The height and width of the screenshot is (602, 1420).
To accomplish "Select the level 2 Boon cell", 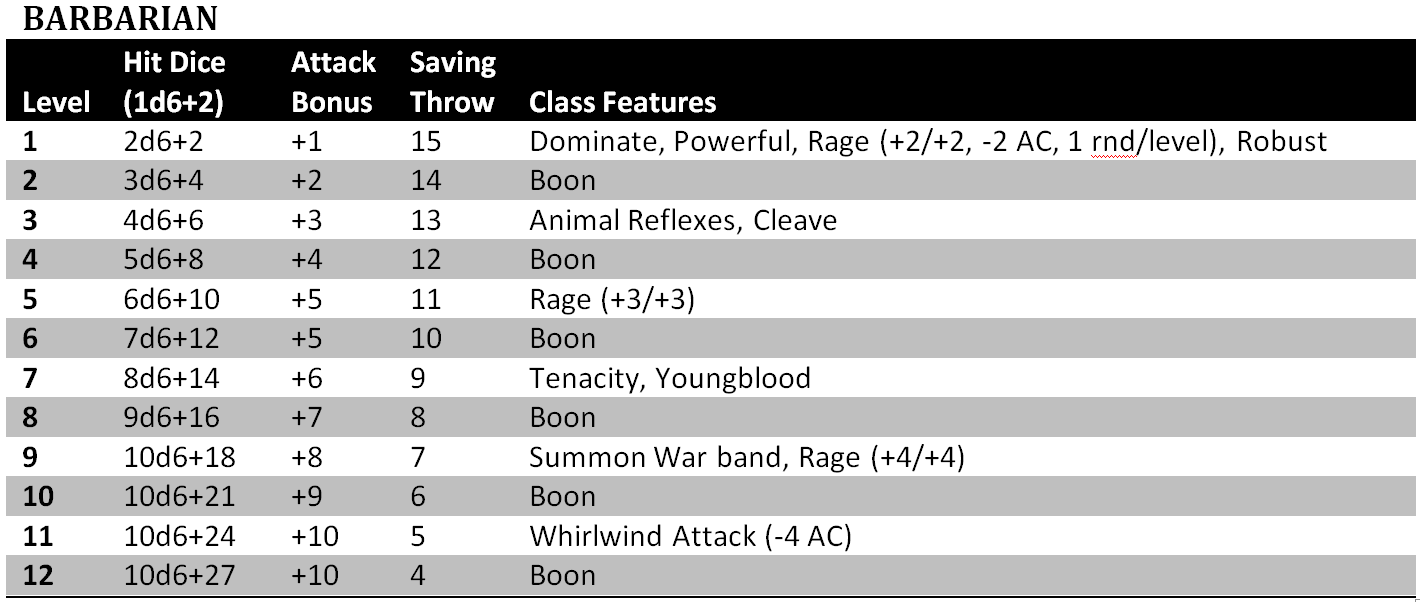I will coord(562,181).
